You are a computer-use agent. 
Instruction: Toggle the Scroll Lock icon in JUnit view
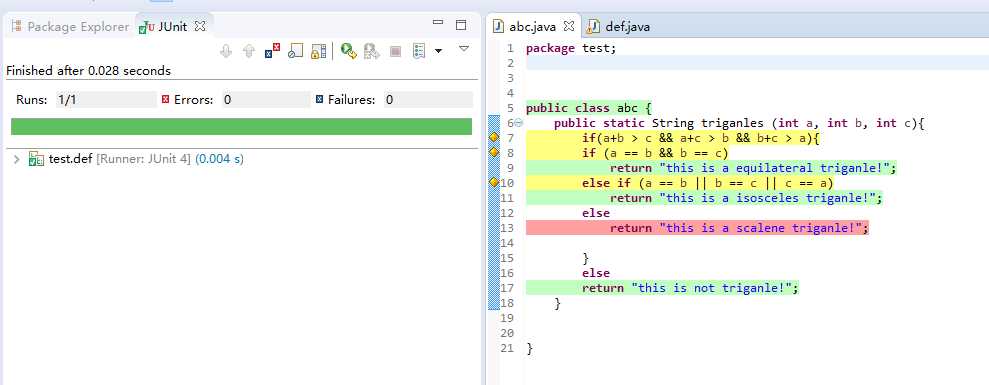click(x=319, y=51)
